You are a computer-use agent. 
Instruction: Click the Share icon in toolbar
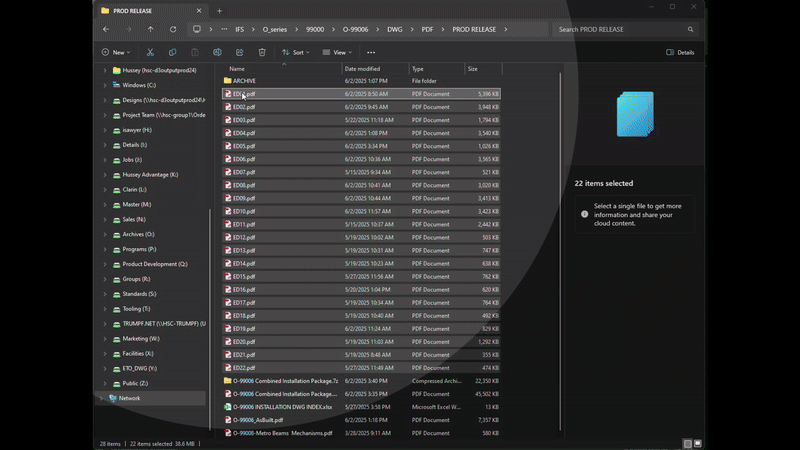pos(239,52)
